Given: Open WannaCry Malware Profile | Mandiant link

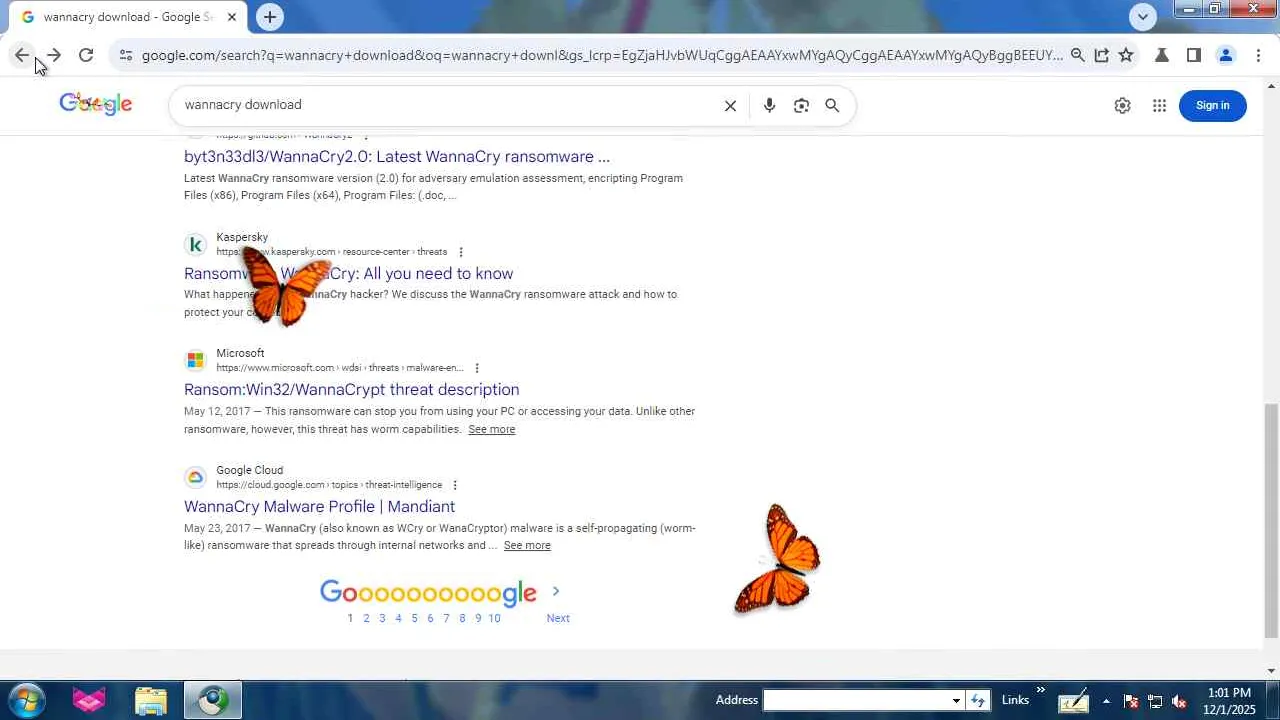Looking at the screenshot, I should [x=319, y=507].
